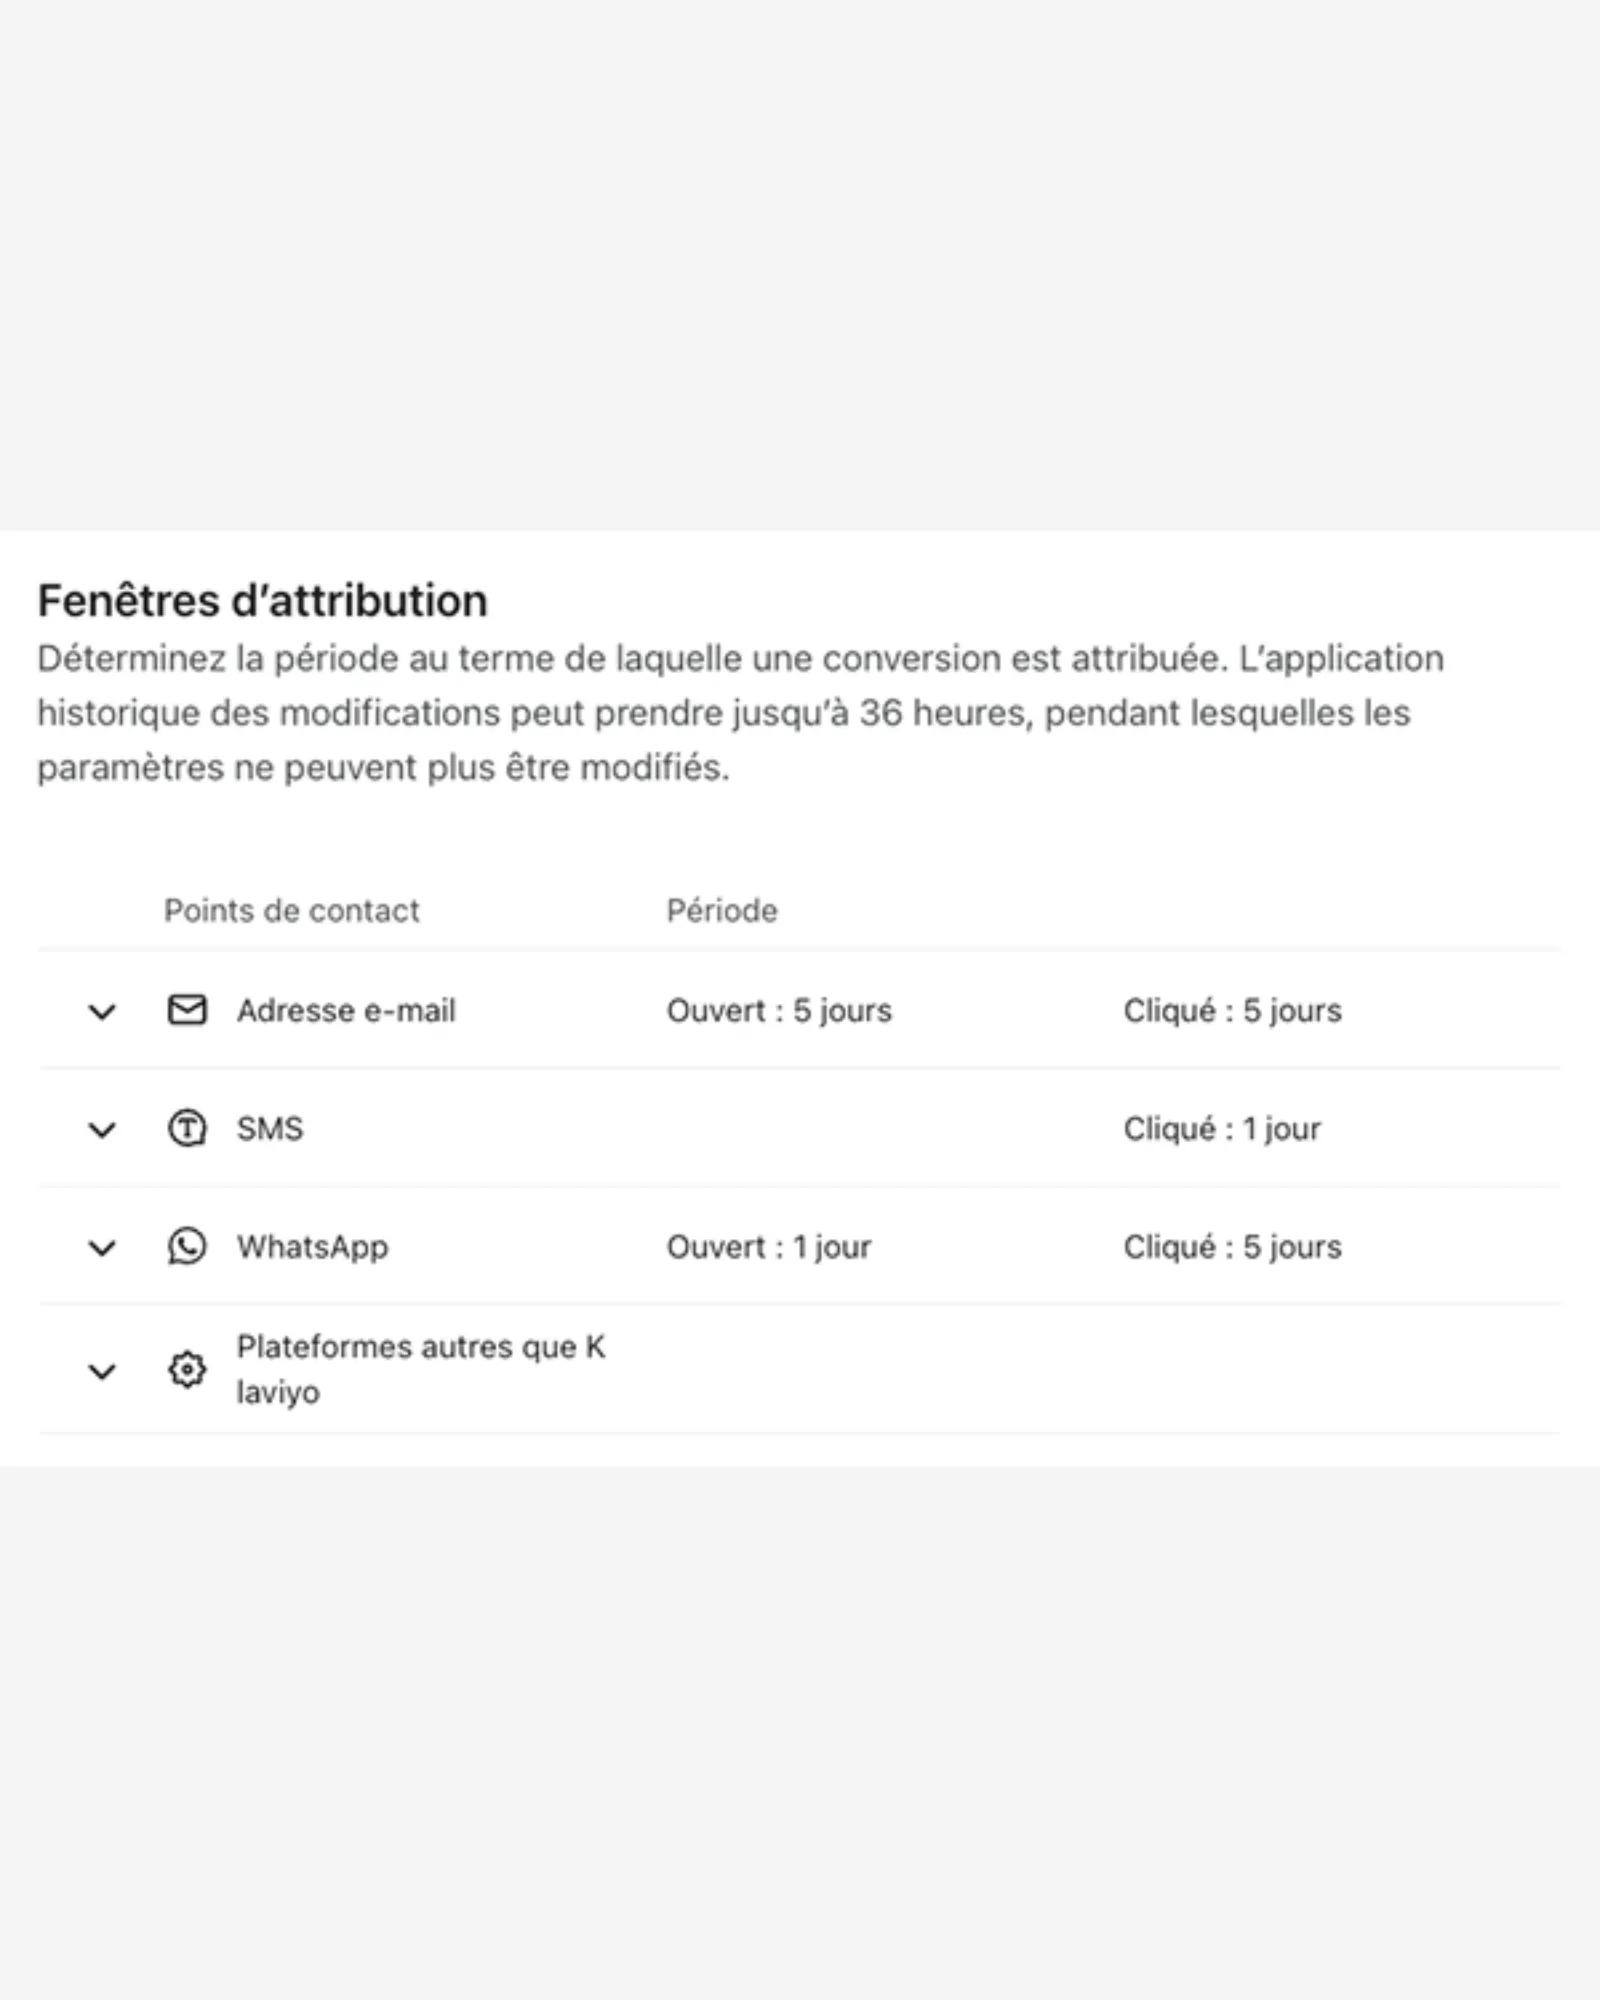Click Cliqué : 1 jour for SMS
The height and width of the screenshot is (2000, 1600).
1221,1129
